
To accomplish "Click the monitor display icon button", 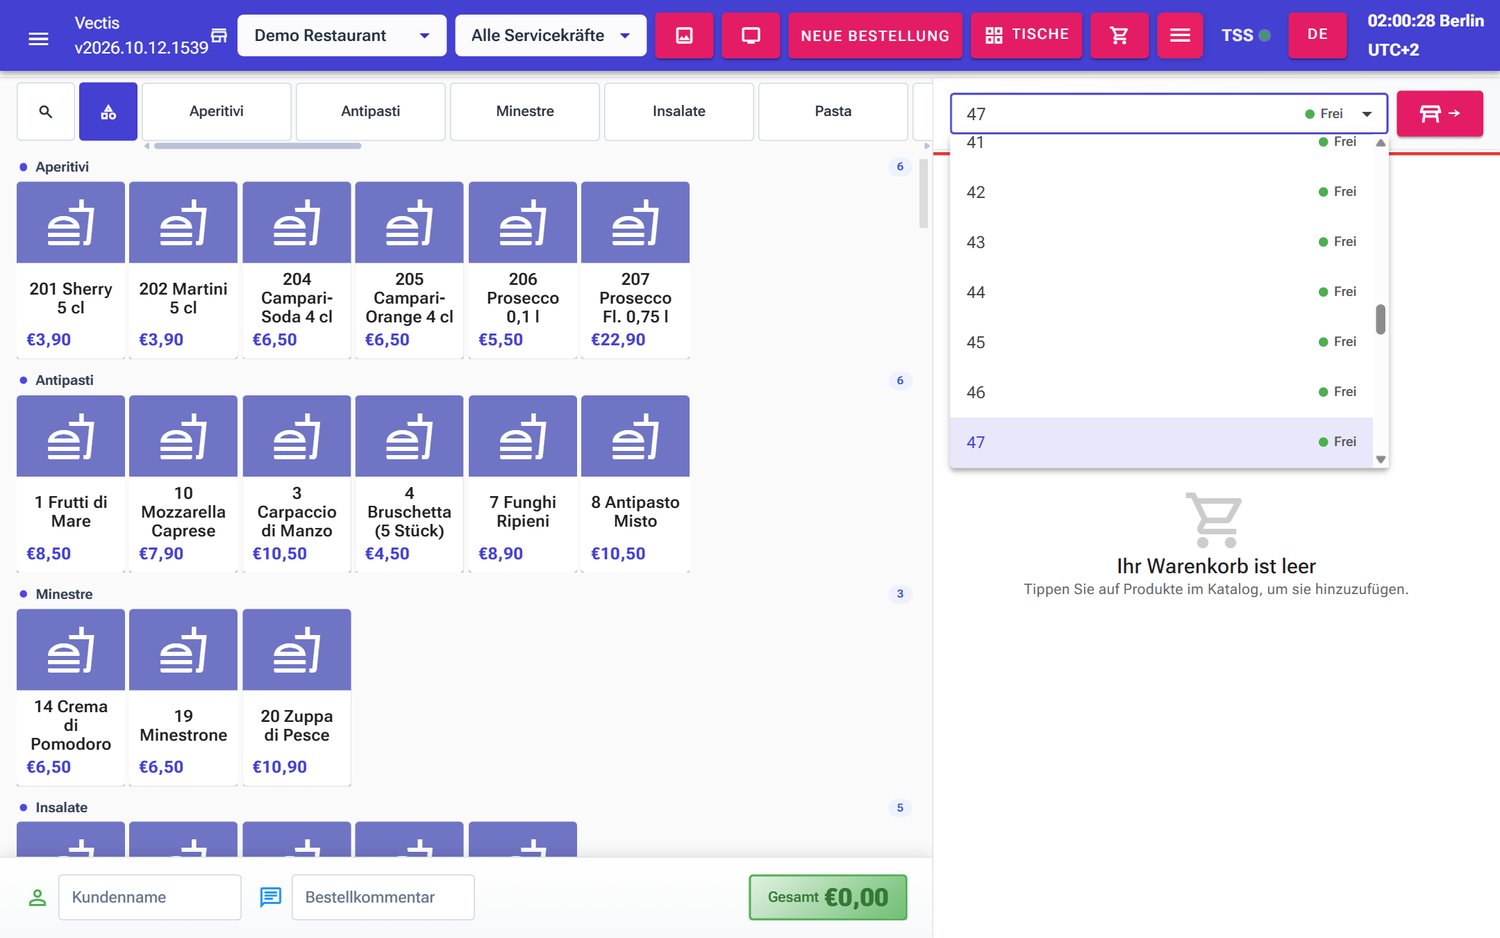I will [751, 35].
